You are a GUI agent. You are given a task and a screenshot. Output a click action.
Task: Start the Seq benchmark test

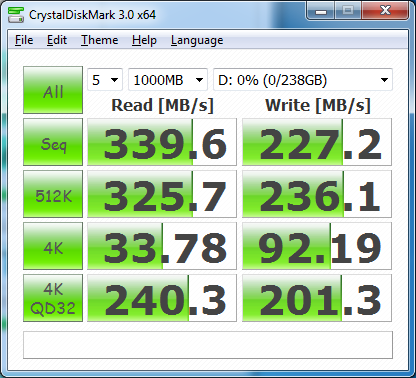click(53, 142)
